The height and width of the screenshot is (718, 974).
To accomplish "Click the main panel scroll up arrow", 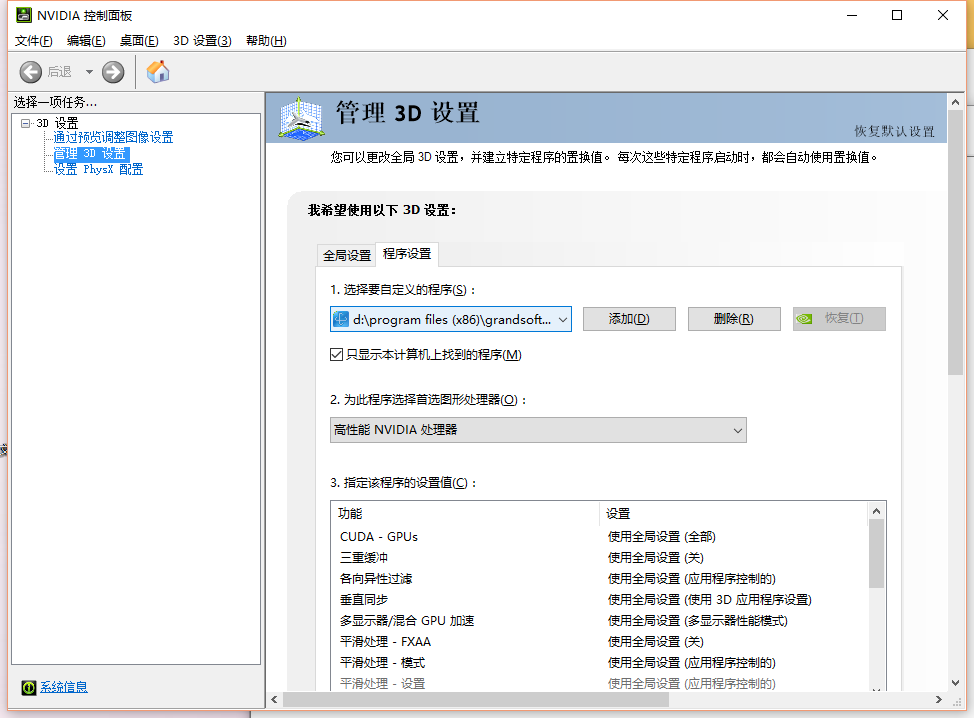I will point(955,102).
